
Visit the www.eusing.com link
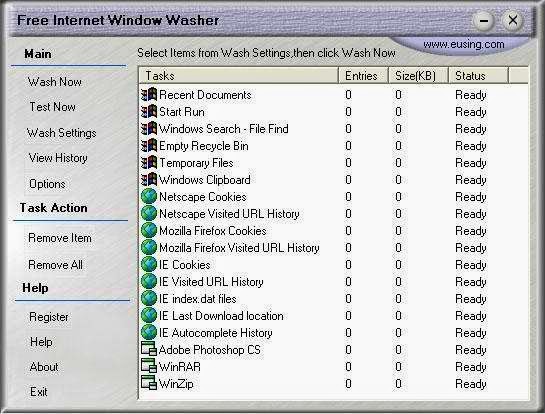[x=464, y=44]
